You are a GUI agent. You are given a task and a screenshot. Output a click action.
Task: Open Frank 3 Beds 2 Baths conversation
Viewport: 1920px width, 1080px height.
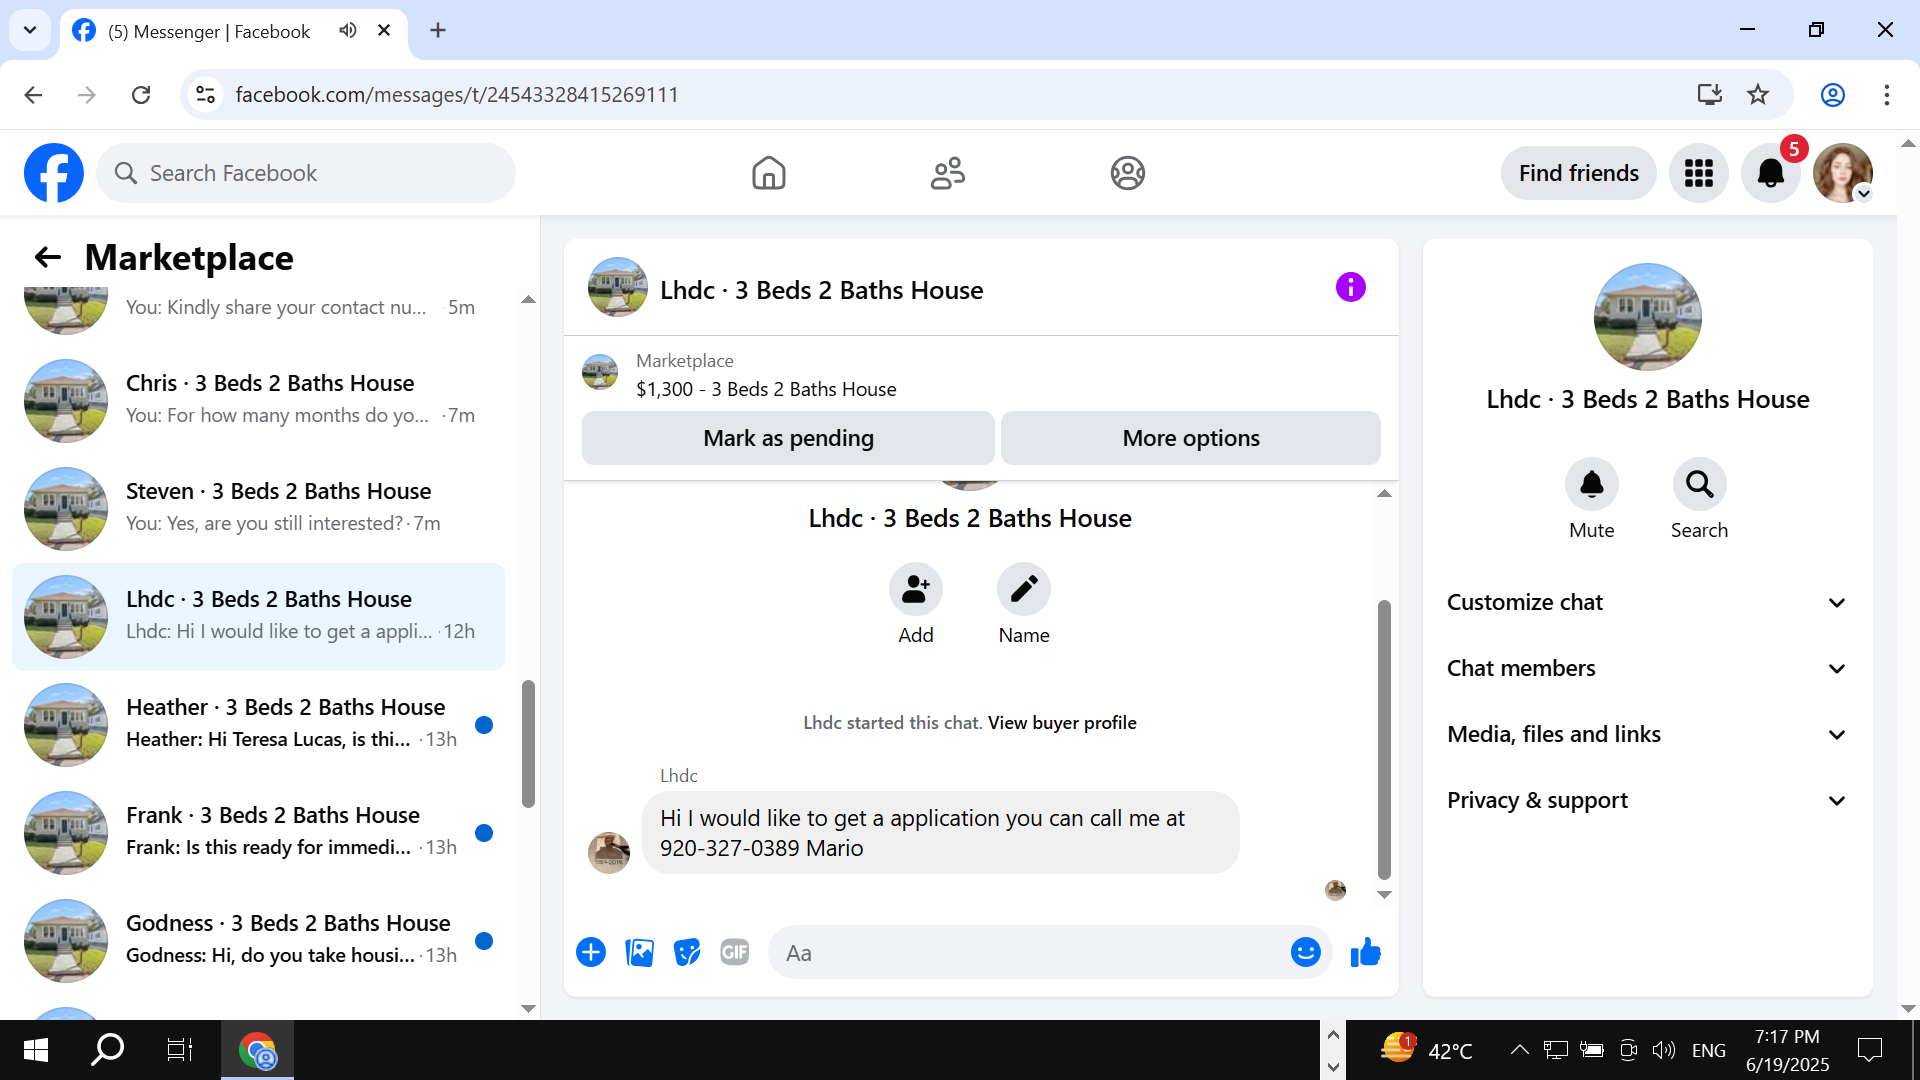(x=258, y=832)
